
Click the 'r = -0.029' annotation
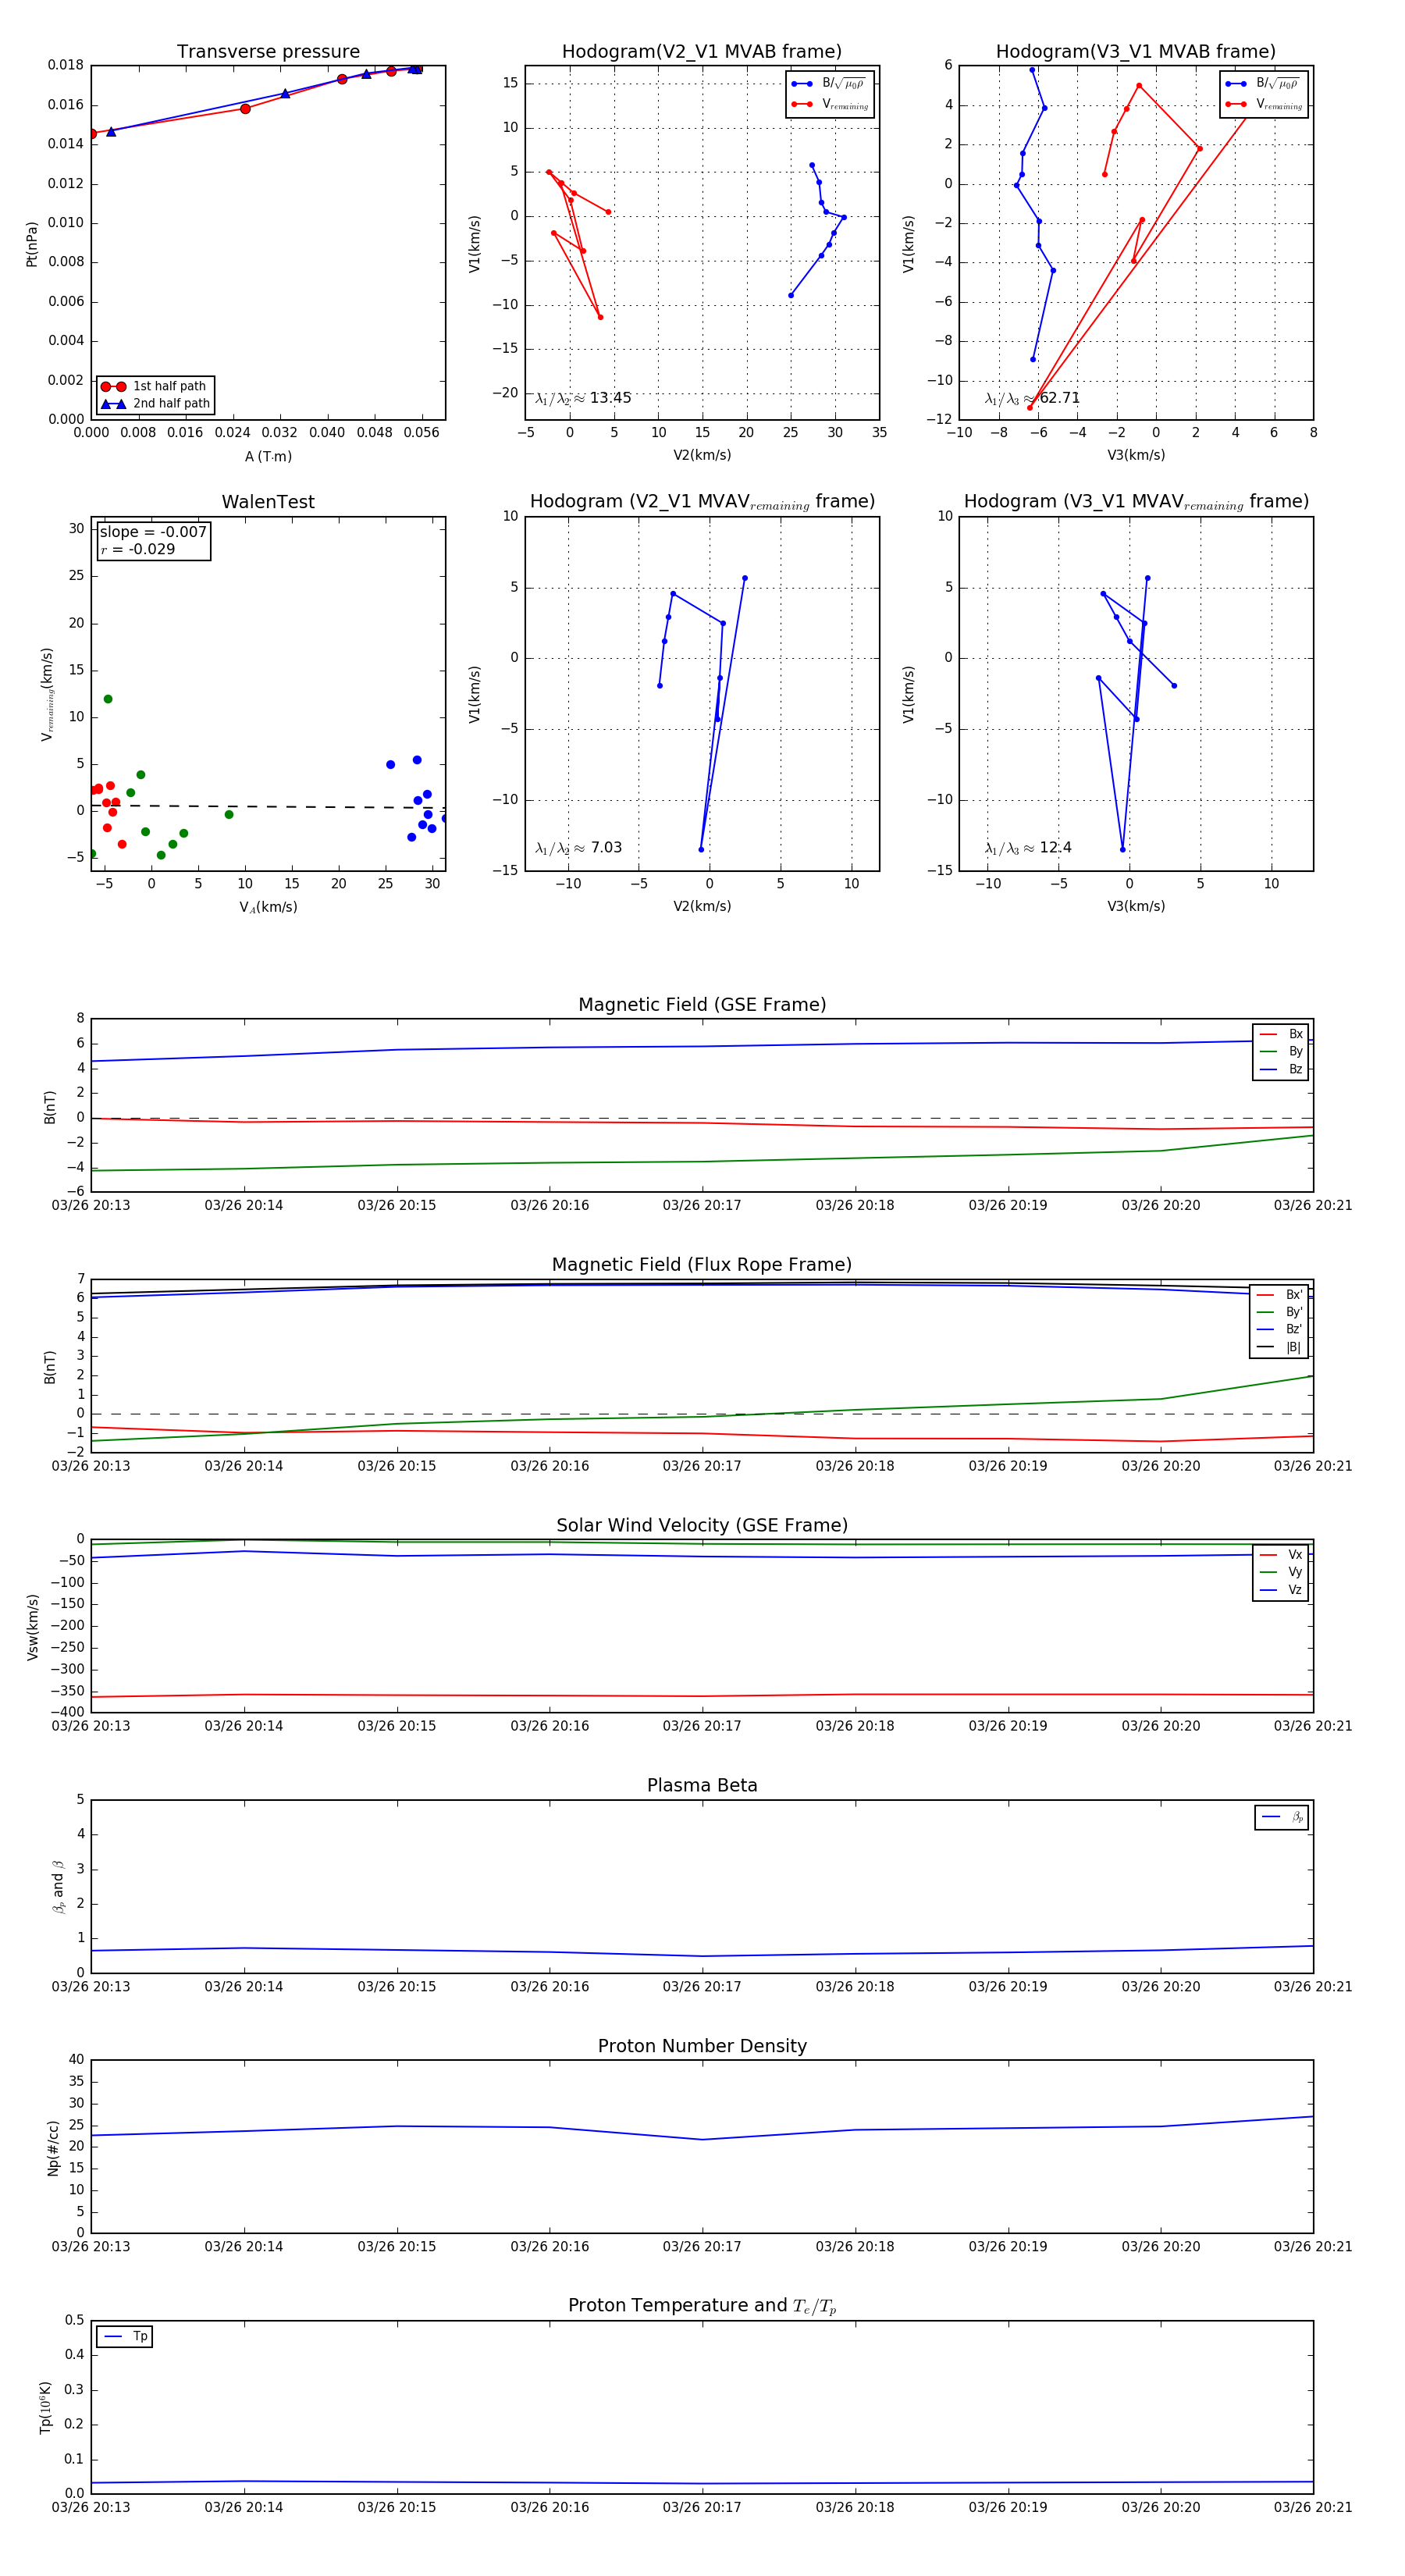coord(138,549)
